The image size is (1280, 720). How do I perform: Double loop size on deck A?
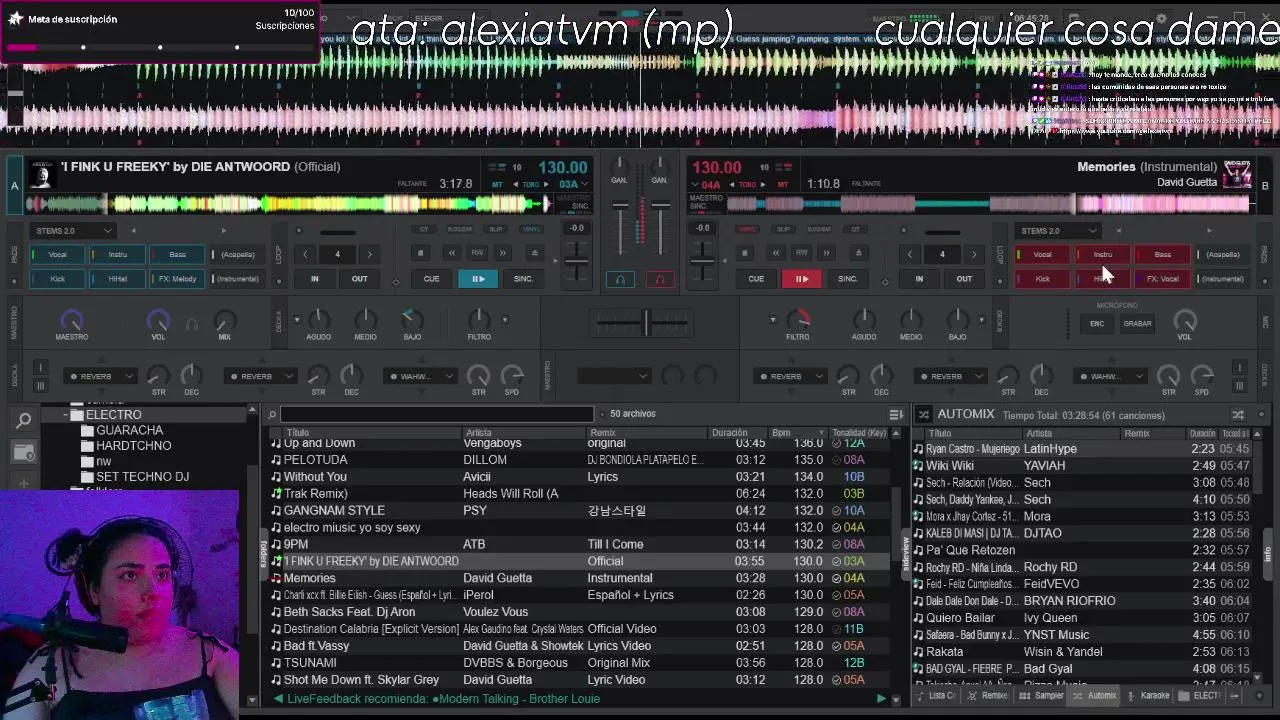coord(369,255)
